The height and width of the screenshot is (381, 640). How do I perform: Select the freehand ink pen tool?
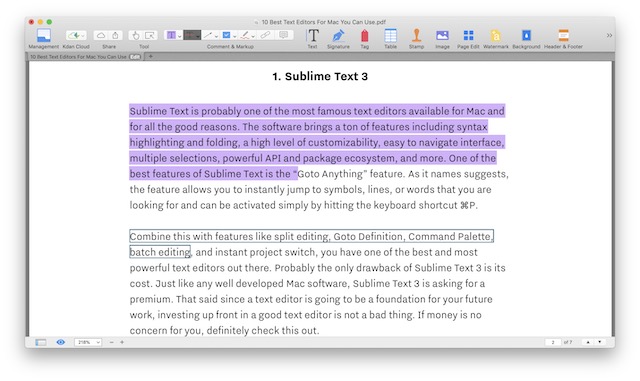[x=245, y=36]
